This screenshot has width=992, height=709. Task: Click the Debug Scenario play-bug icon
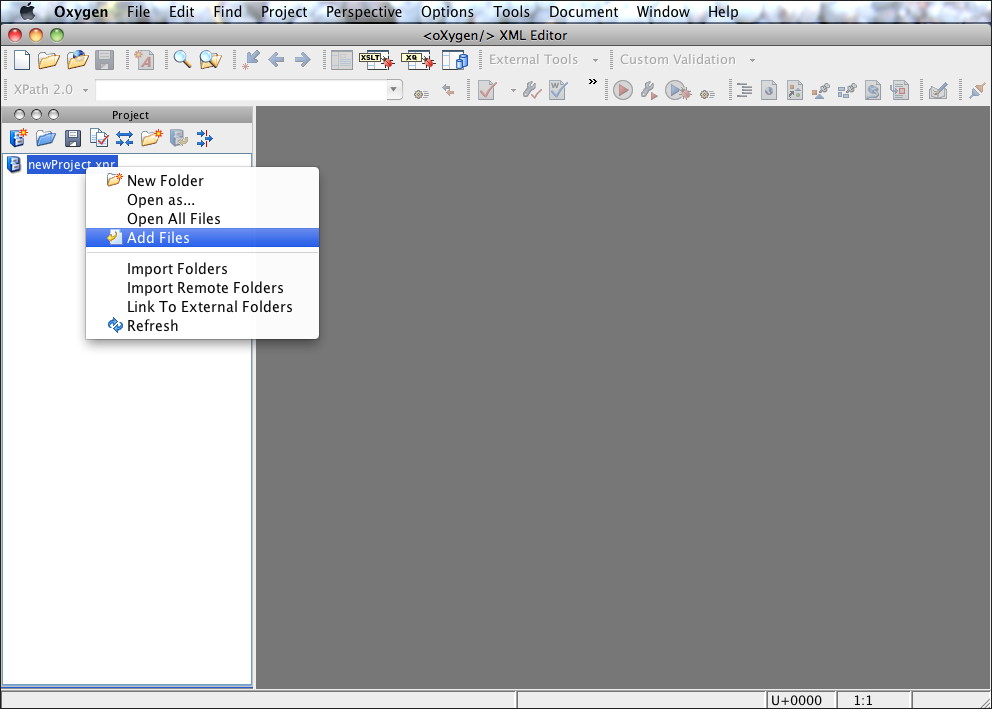(678, 90)
